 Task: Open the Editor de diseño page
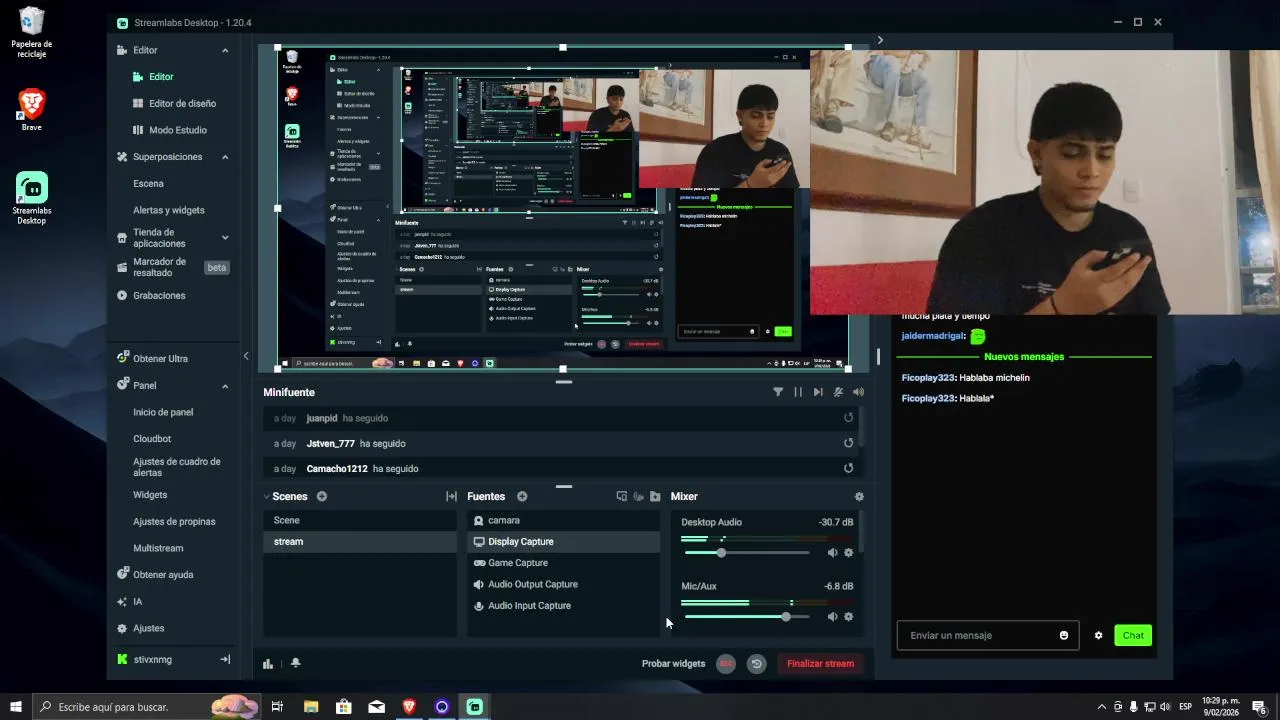(x=182, y=103)
